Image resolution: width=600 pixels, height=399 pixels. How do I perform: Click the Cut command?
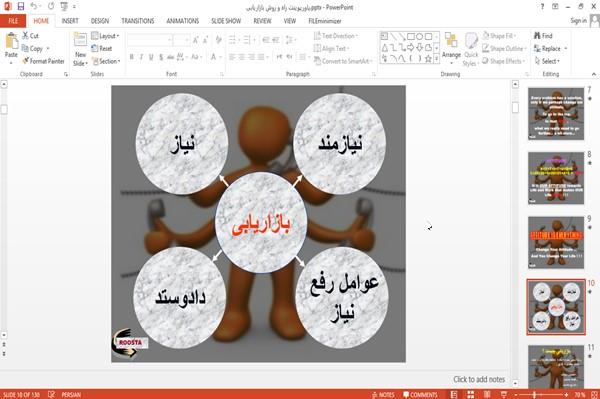tap(30, 36)
